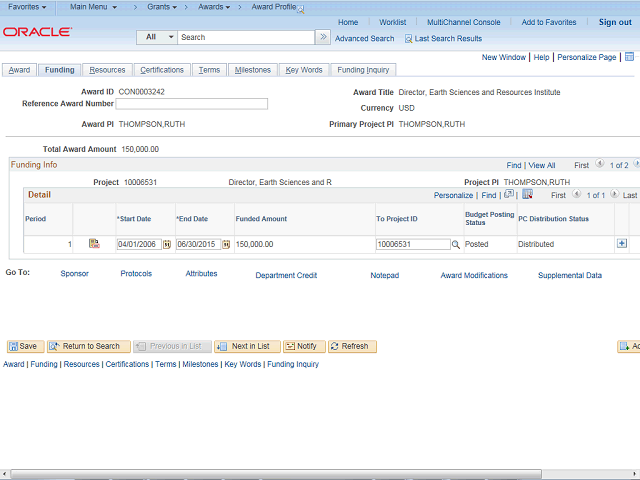Screen dimensions: 640x480
Task: Open the Worklist link
Action: (x=392, y=22)
